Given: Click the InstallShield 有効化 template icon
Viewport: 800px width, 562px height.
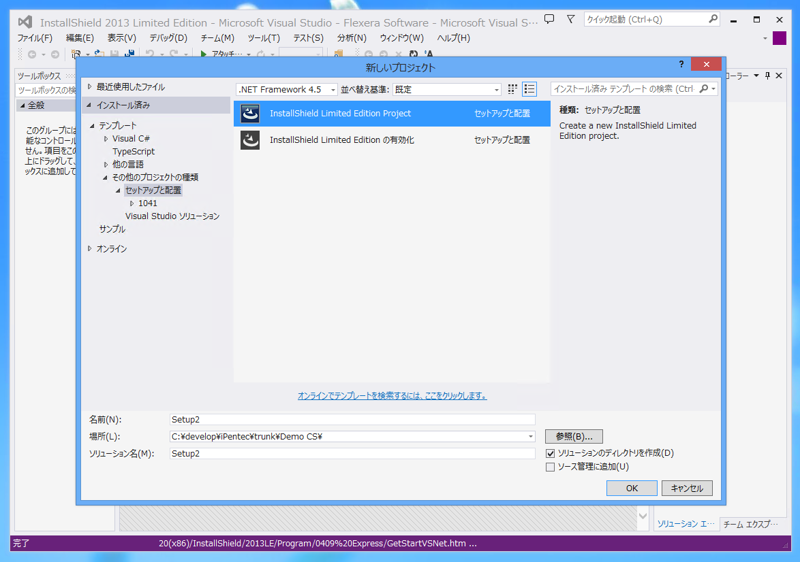Looking at the screenshot, I should coord(250,140).
